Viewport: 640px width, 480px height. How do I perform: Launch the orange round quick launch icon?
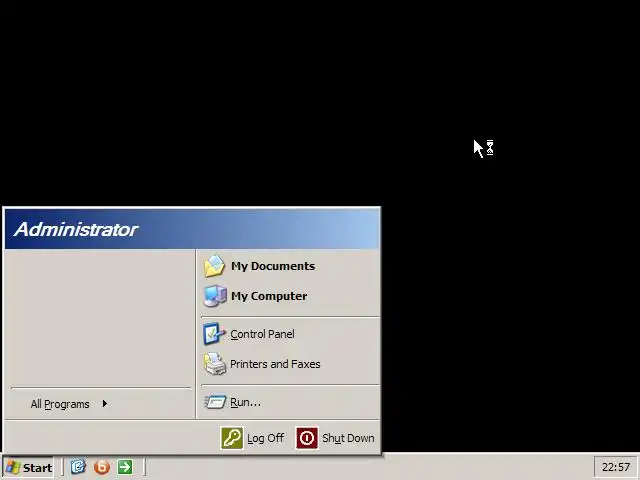pyautogui.click(x=102, y=467)
